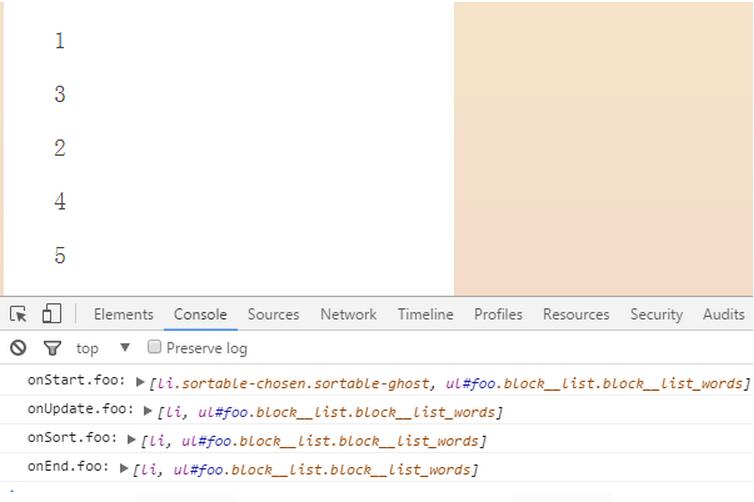Click the console filter funnel icon
The width and height of the screenshot is (754, 502).
[52, 348]
